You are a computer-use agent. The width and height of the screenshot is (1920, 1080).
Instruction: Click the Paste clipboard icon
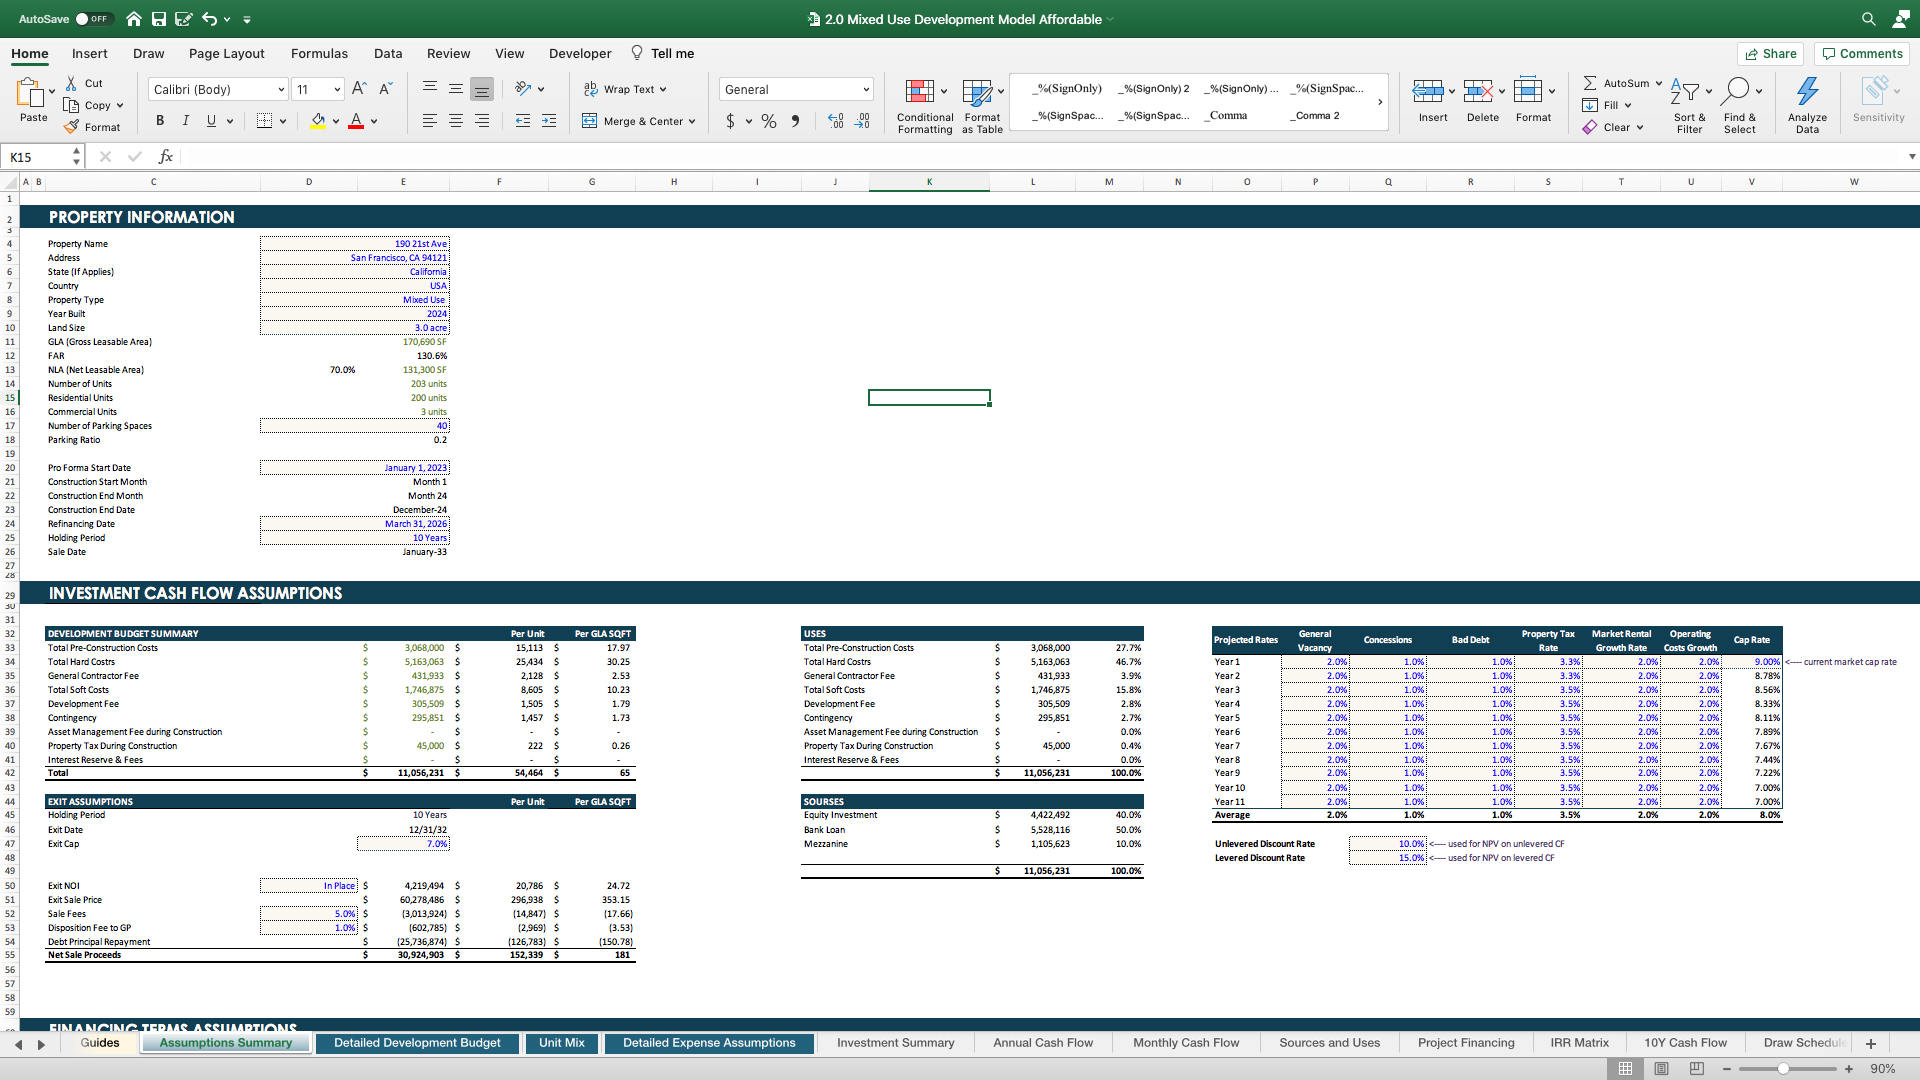point(30,93)
